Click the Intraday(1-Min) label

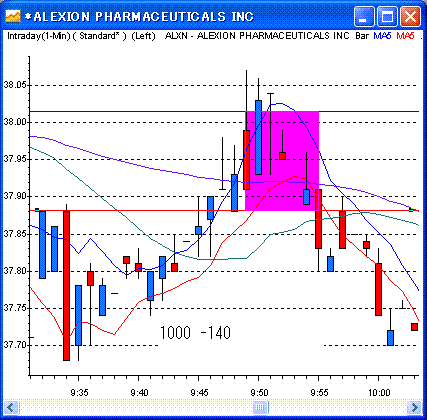click(x=38, y=36)
